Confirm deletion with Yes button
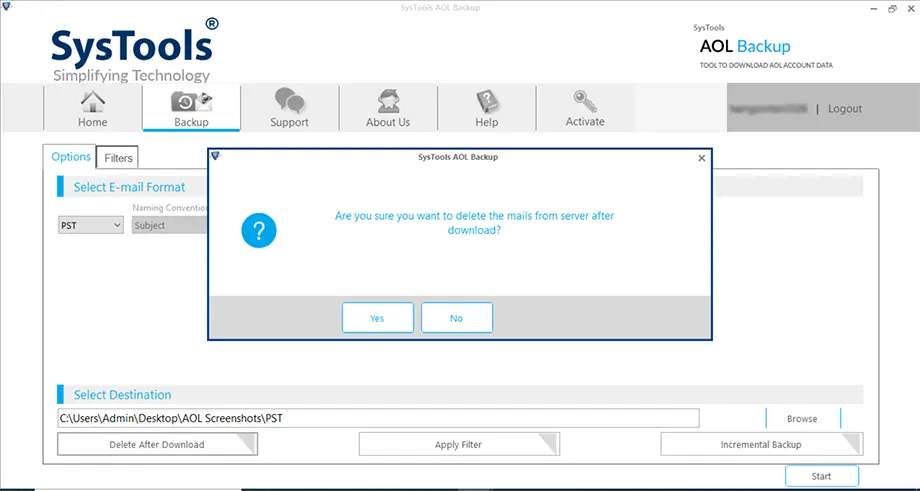This screenshot has width=920, height=491. [x=378, y=318]
